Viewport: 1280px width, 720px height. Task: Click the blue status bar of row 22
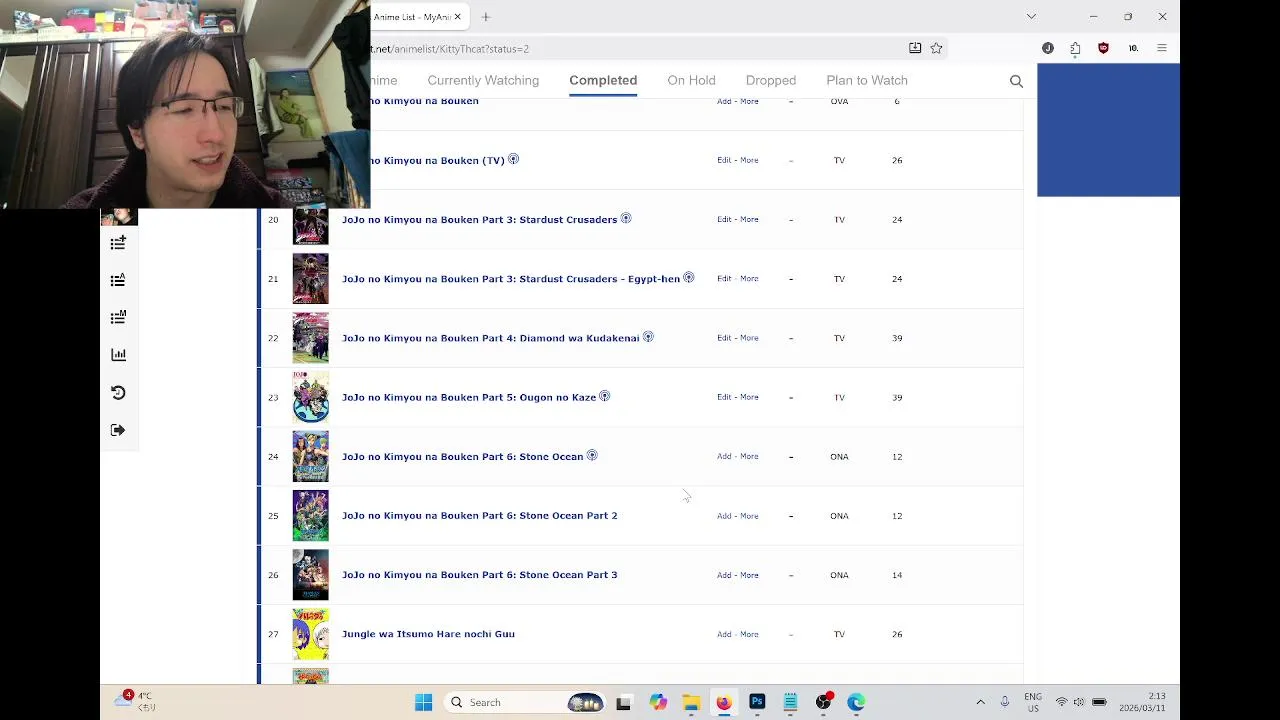pos(259,338)
